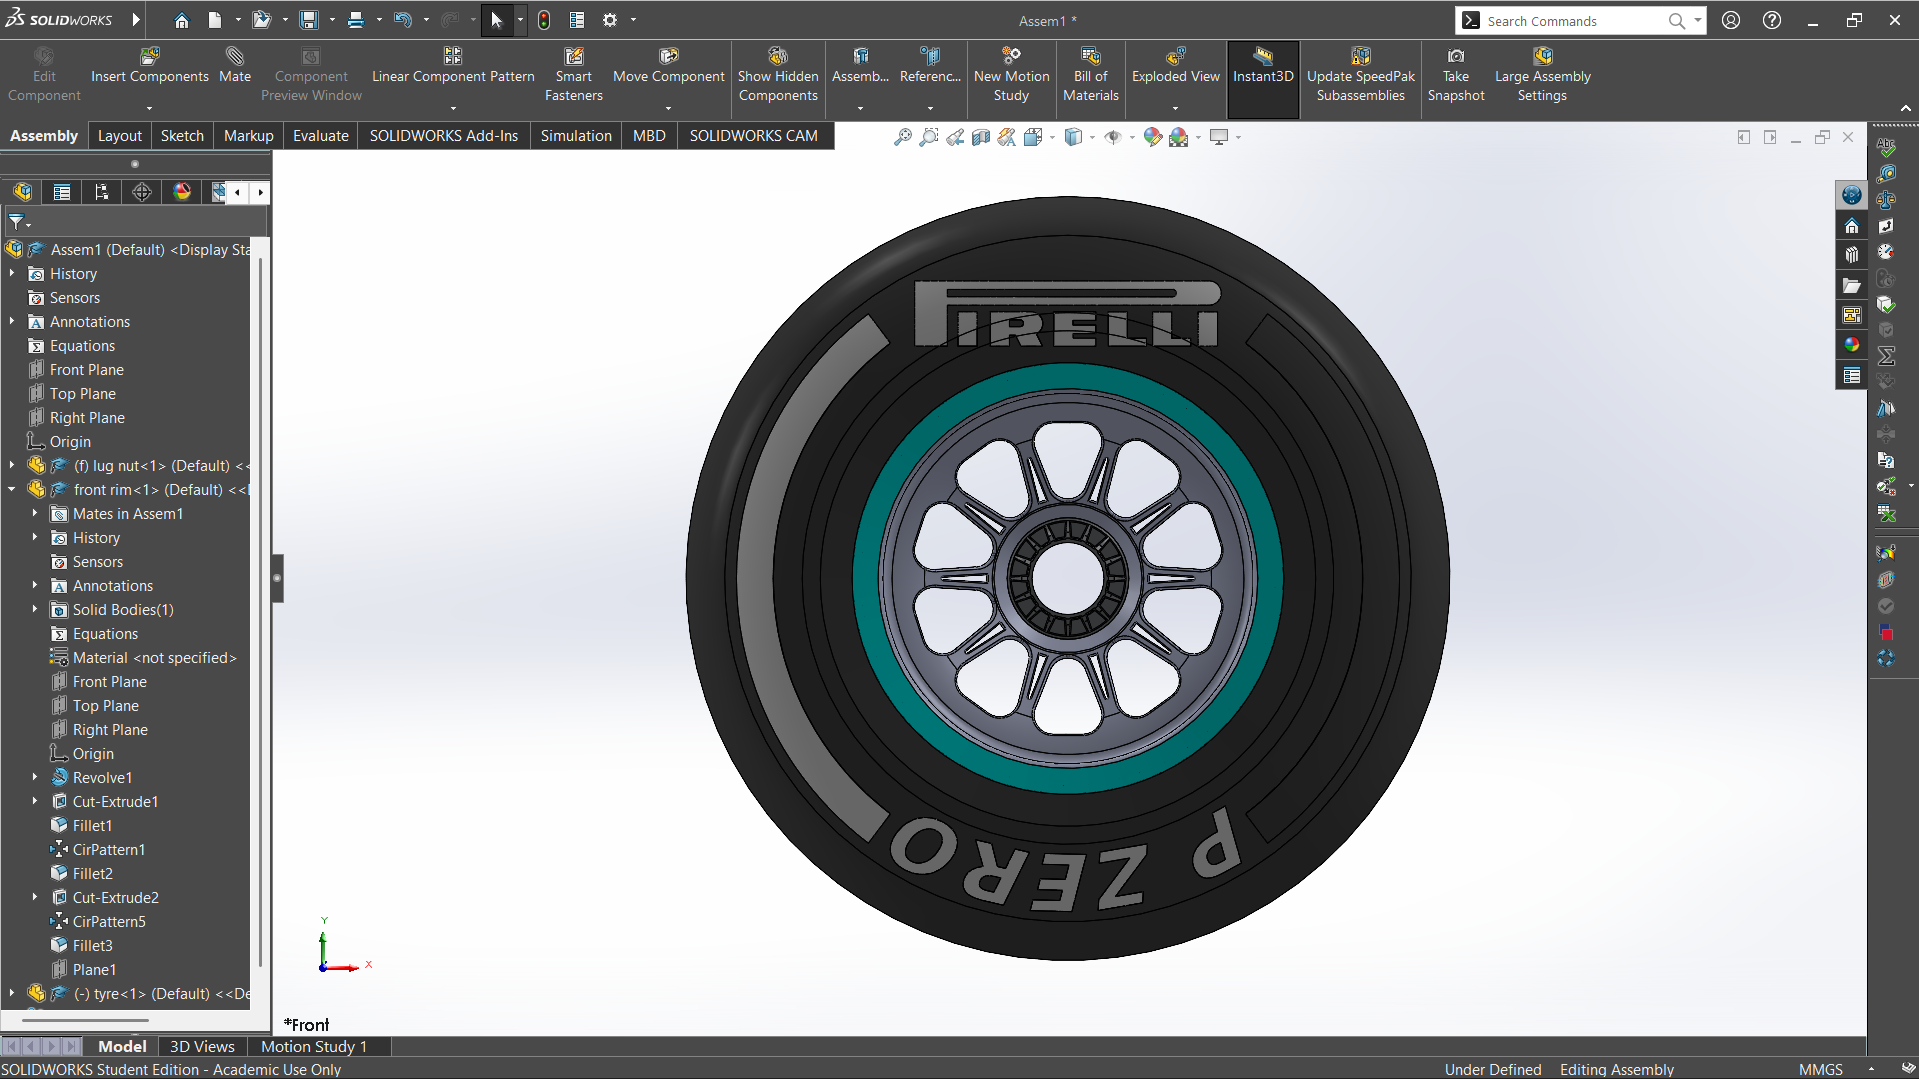Open Appearances tab in task pane
This screenshot has height=1079, width=1919.
coord(1852,344)
